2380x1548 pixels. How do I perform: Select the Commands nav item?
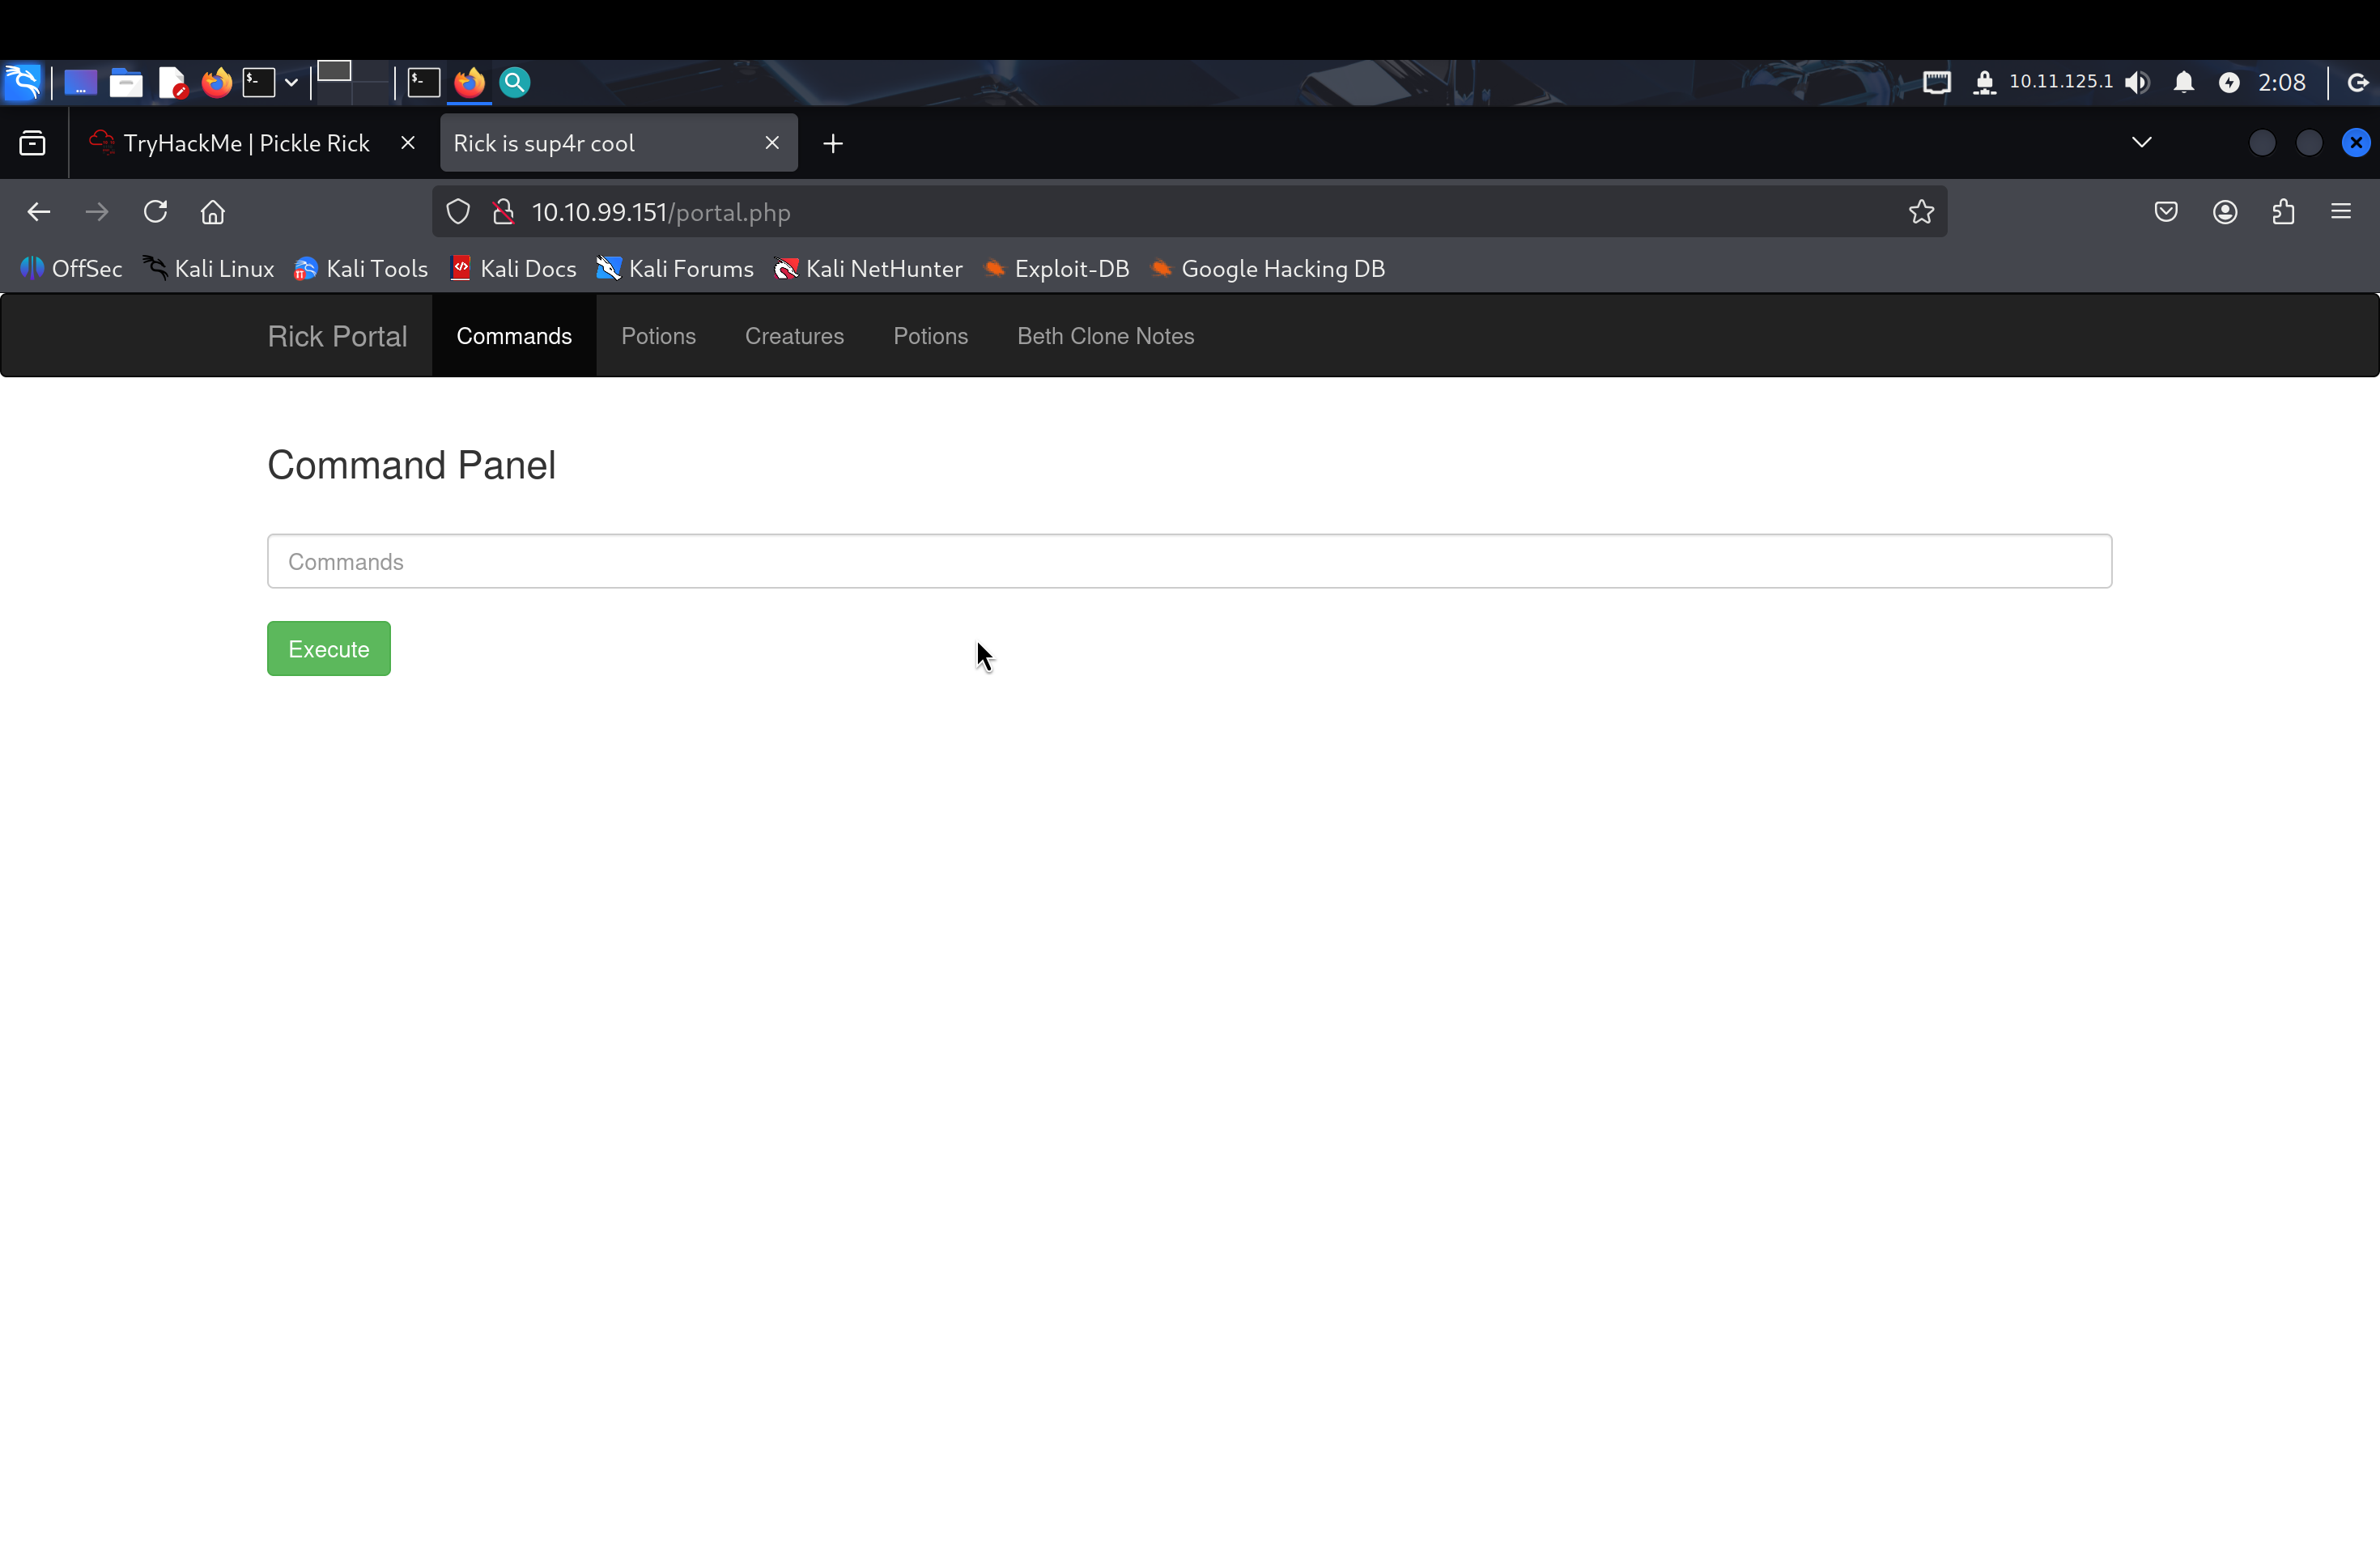pos(514,336)
